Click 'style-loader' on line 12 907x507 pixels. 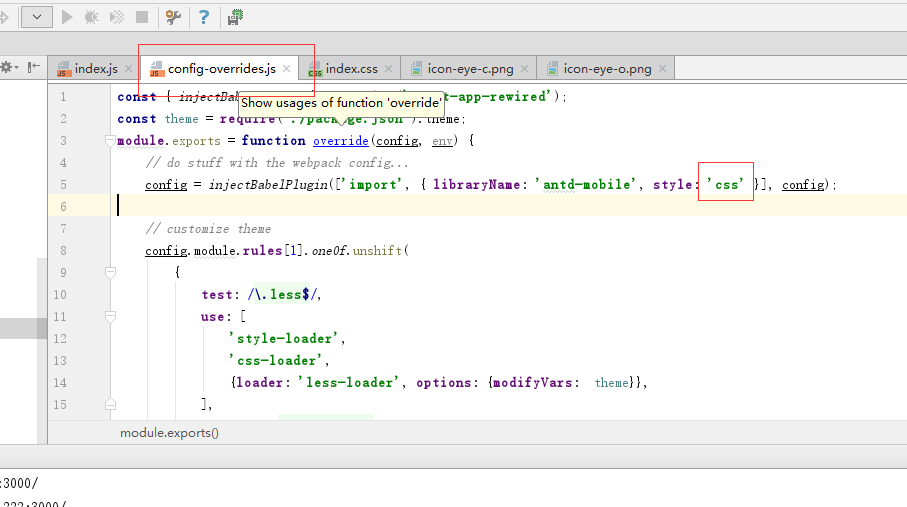283,339
